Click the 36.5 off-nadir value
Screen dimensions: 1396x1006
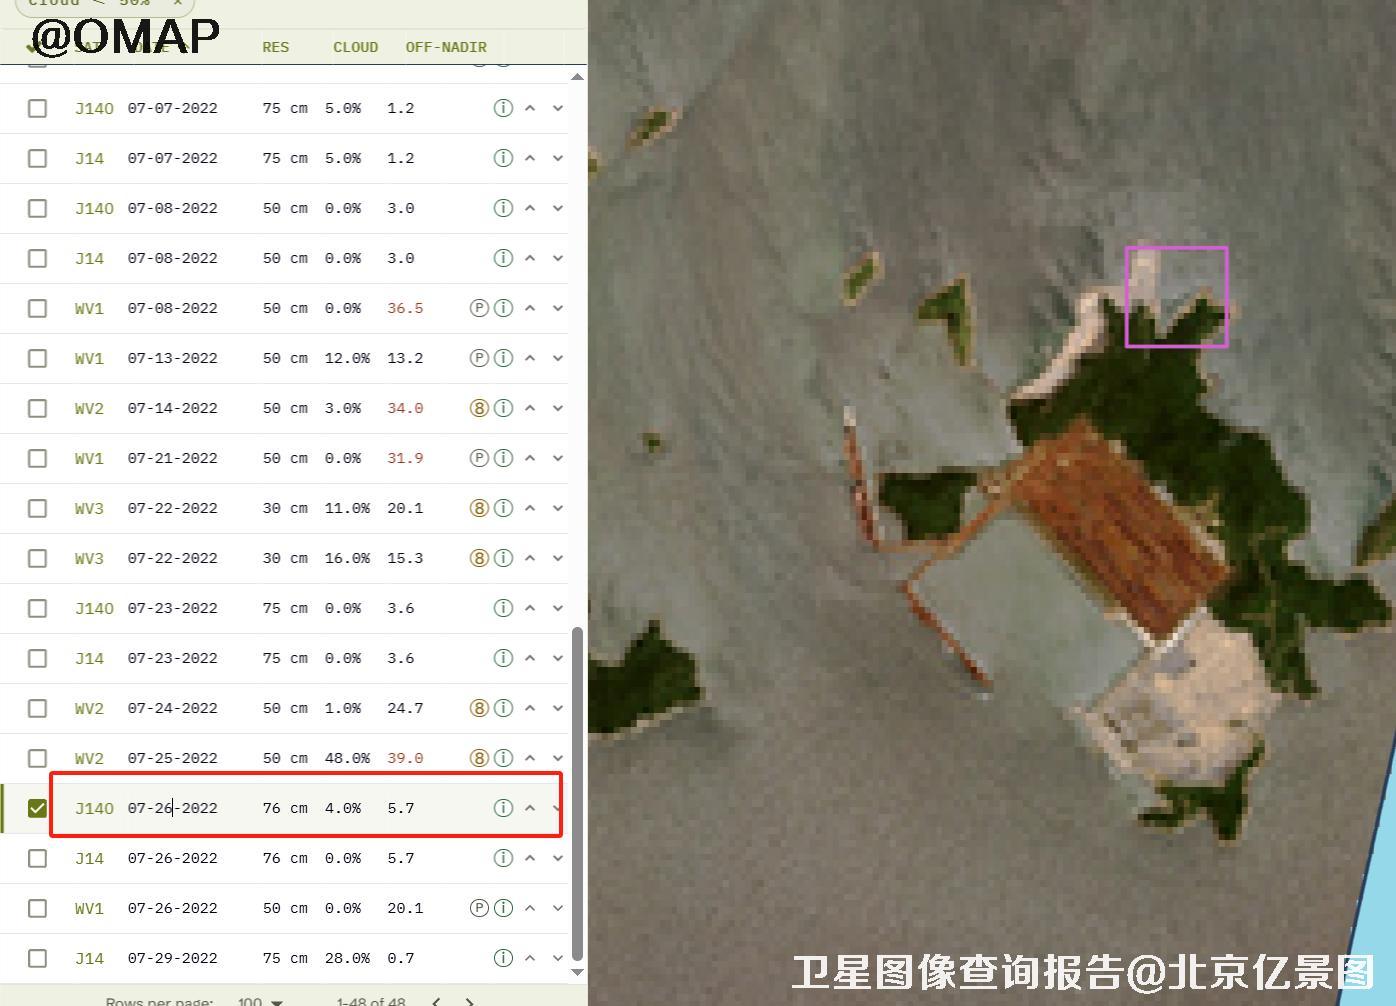coord(405,308)
